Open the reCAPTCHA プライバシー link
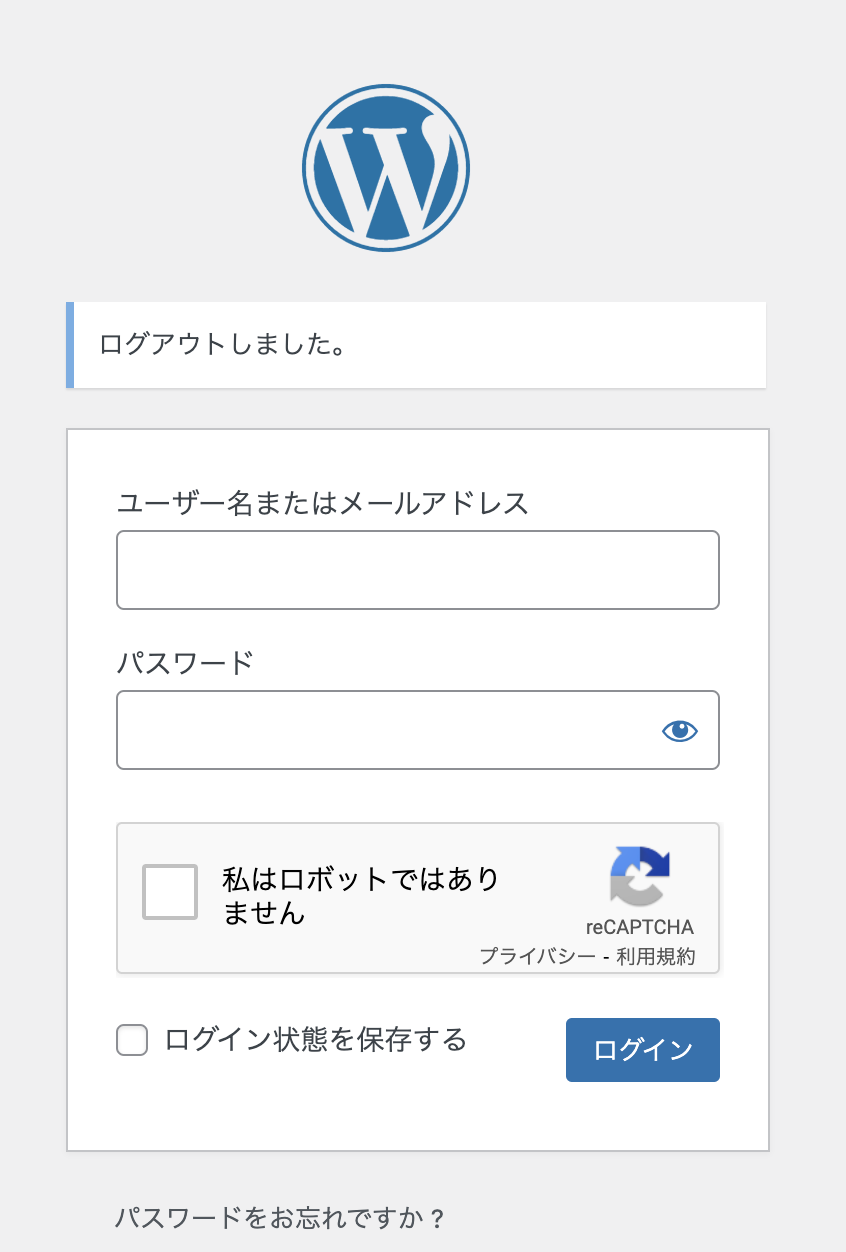 coord(538,956)
